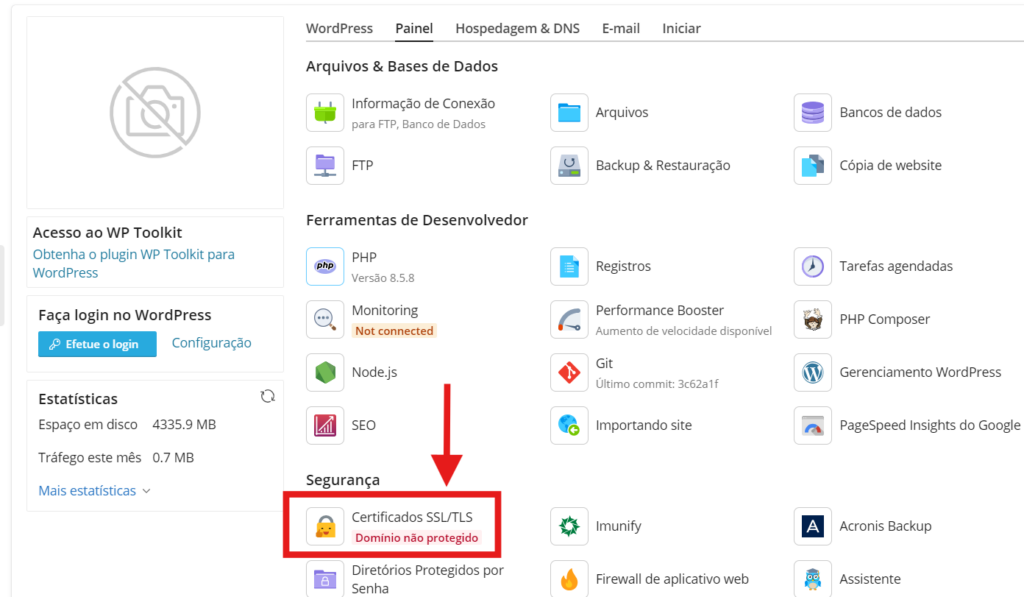The width and height of the screenshot is (1024, 597).
Task: Open the FTP icon
Action: (325, 165)
